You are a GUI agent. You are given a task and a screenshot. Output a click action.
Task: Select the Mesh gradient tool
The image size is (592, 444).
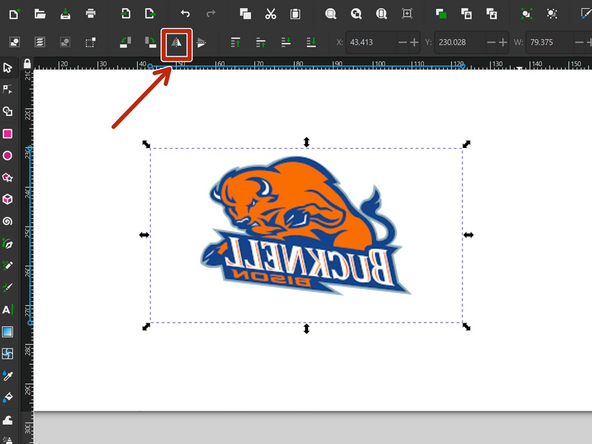click(x=8, y=354)
